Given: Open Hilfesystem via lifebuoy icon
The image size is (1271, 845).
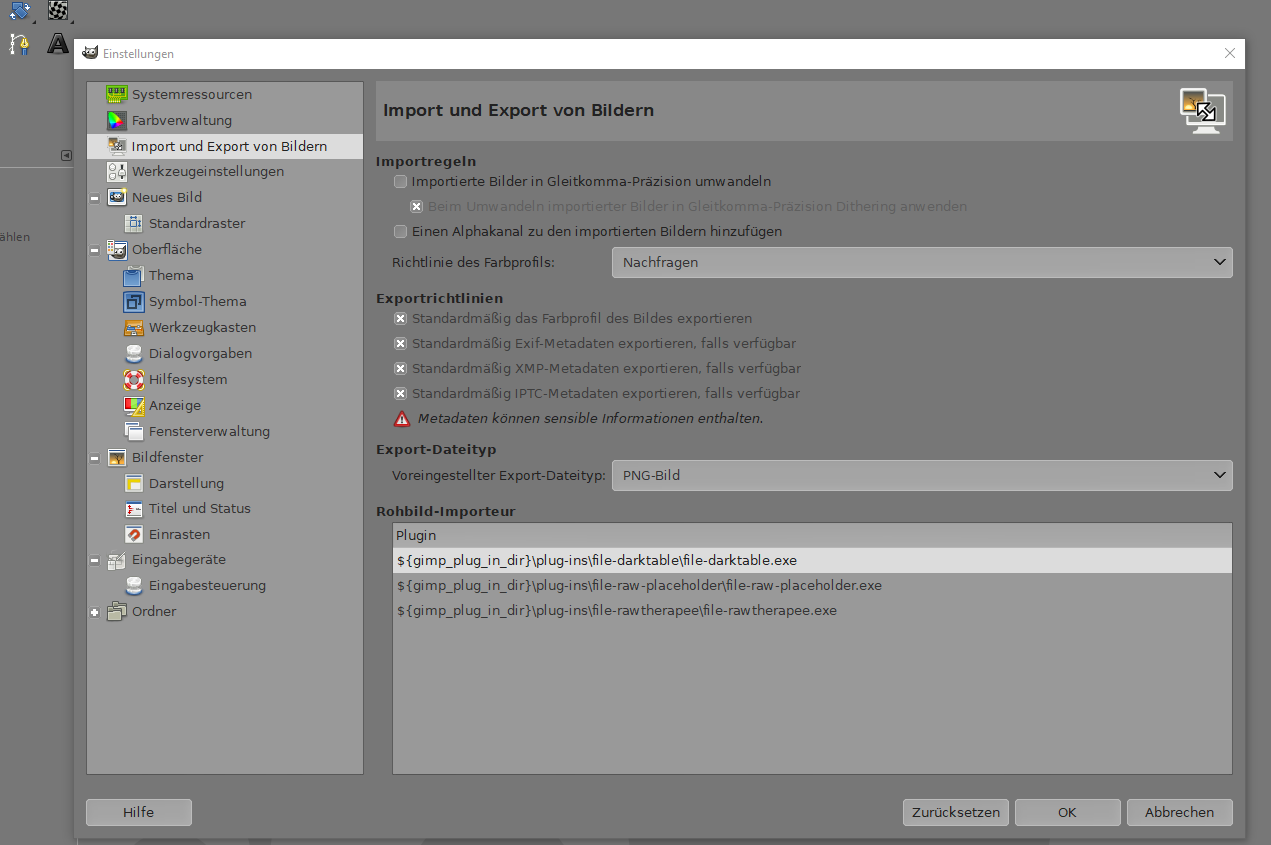Looking at the screenshot, I should (134, 380).
